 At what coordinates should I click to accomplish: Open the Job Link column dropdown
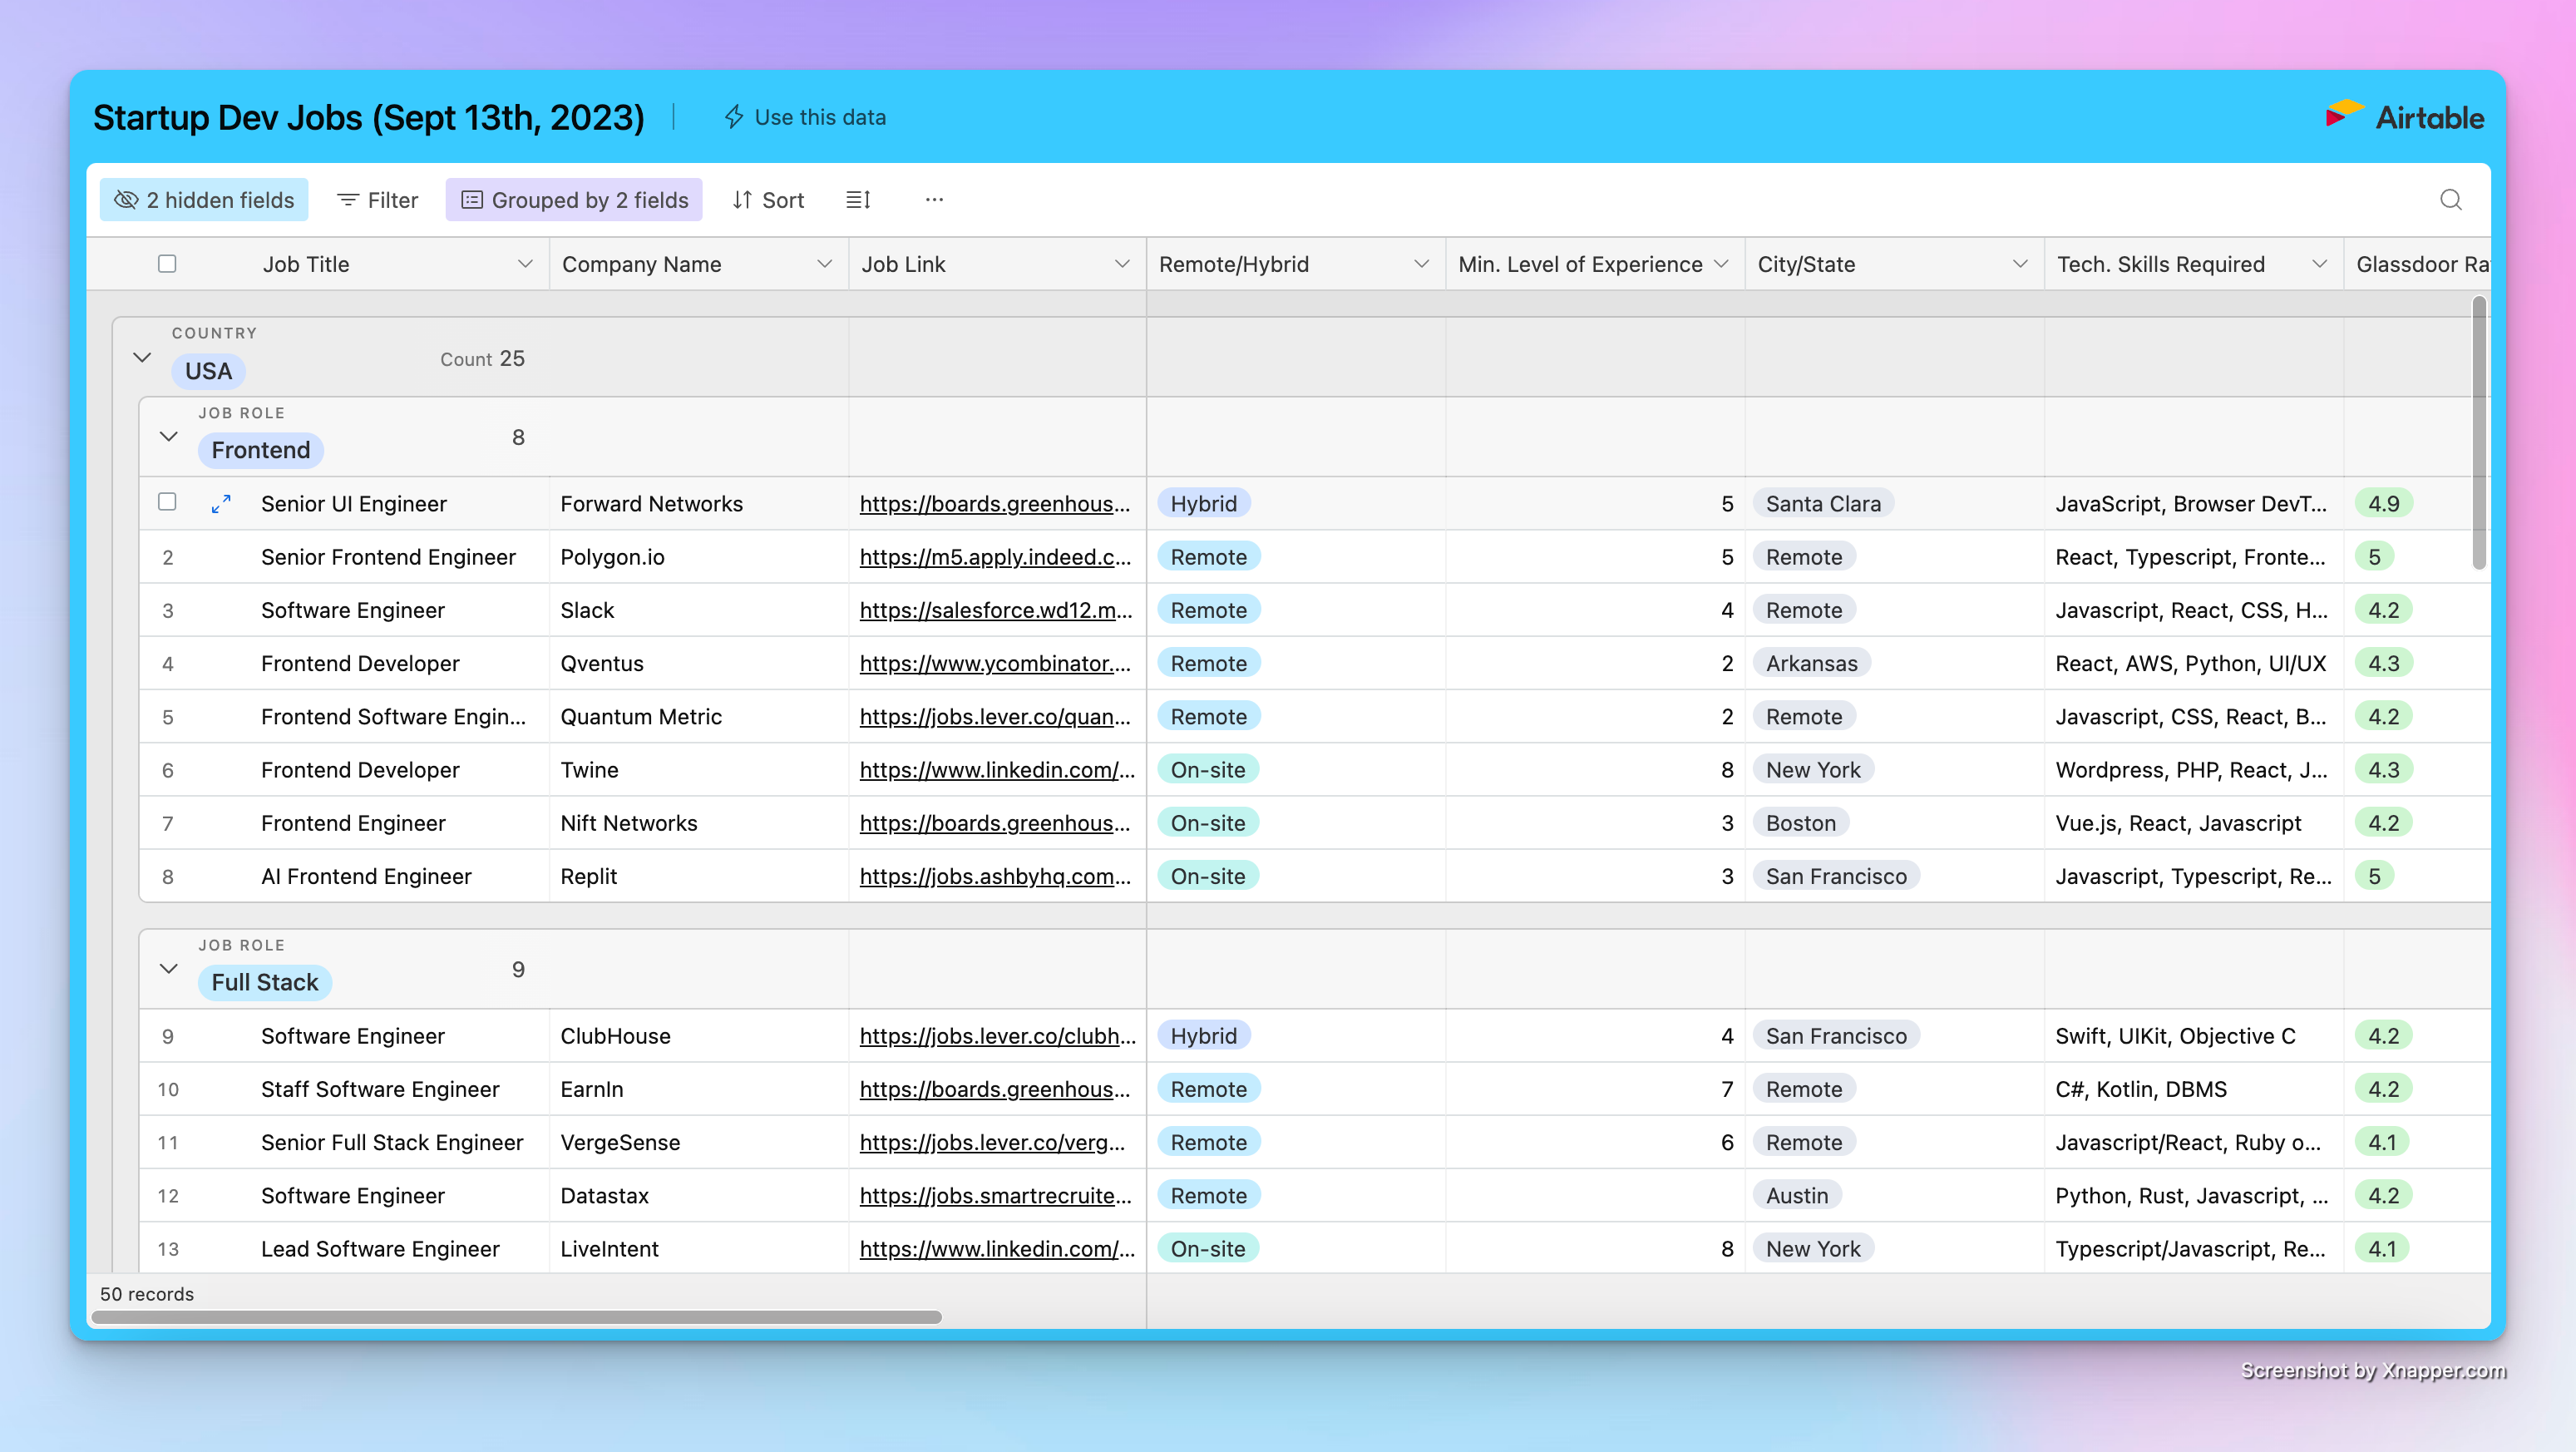[x=1122, y=264]
